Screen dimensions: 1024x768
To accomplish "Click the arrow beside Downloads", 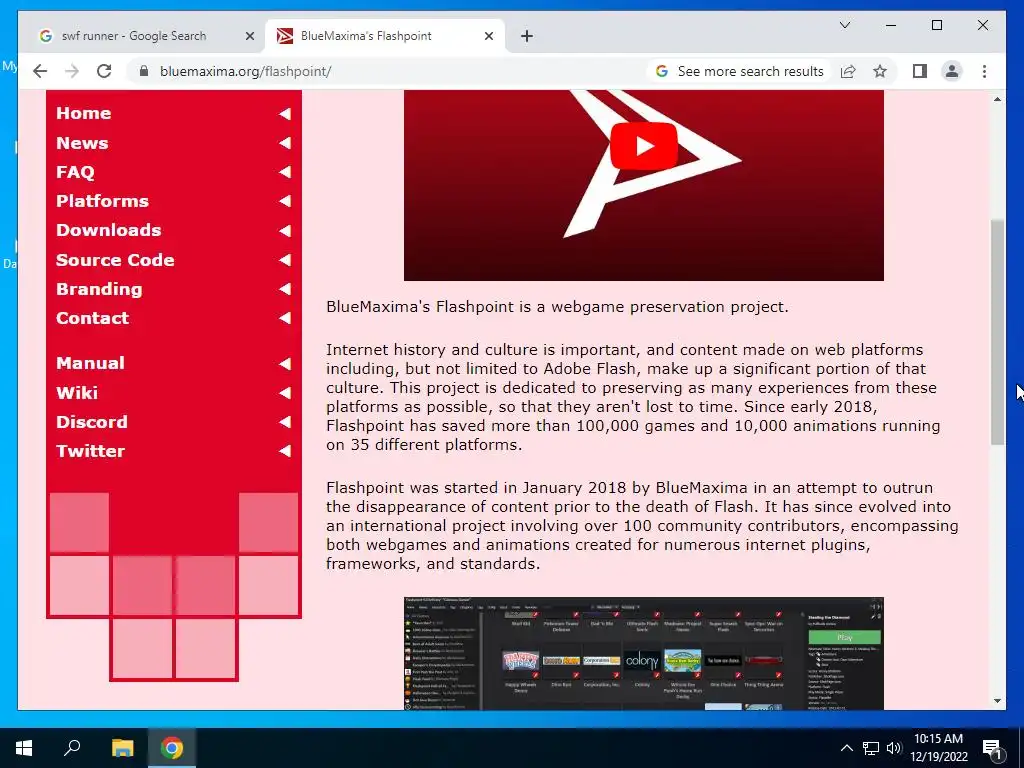I will (x=285, y=231).
